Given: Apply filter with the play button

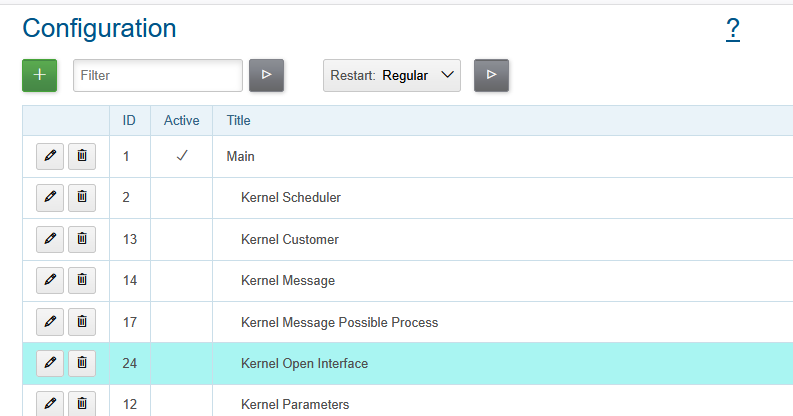Looking at the screenshot, I should [266, 75].
